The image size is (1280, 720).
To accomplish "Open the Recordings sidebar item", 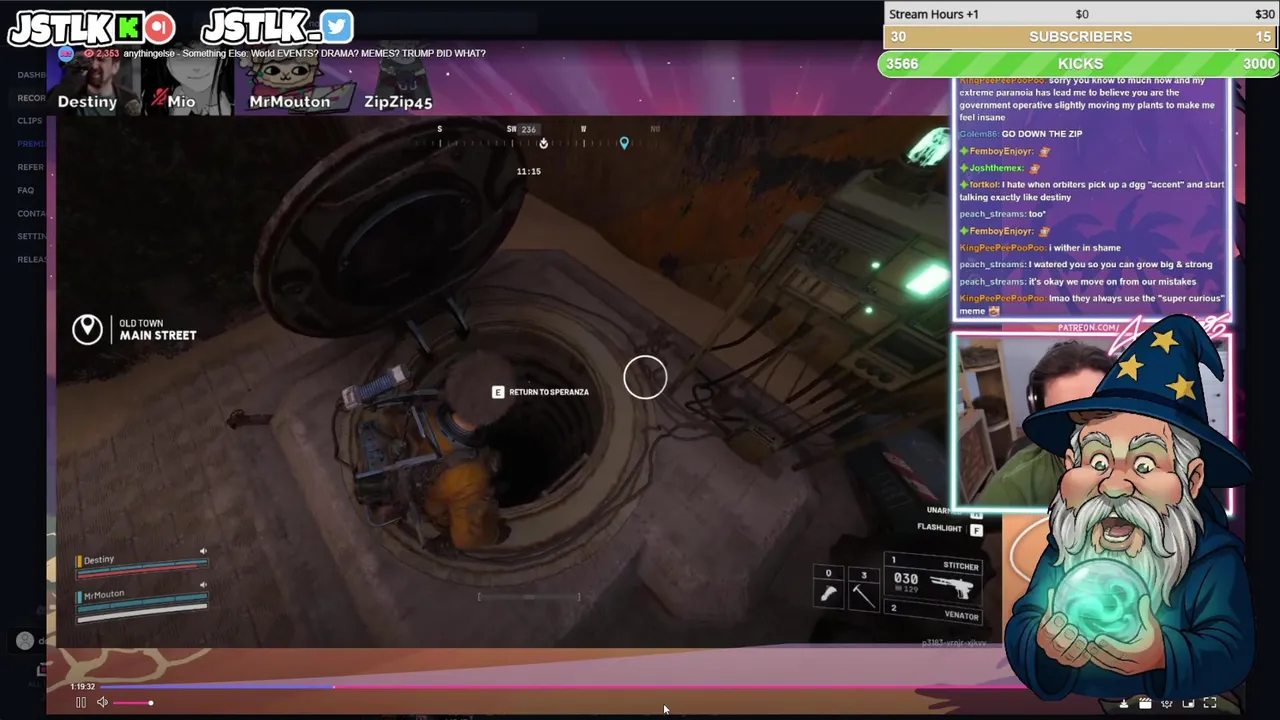I will pyautogui.click(x=31, y=98).
